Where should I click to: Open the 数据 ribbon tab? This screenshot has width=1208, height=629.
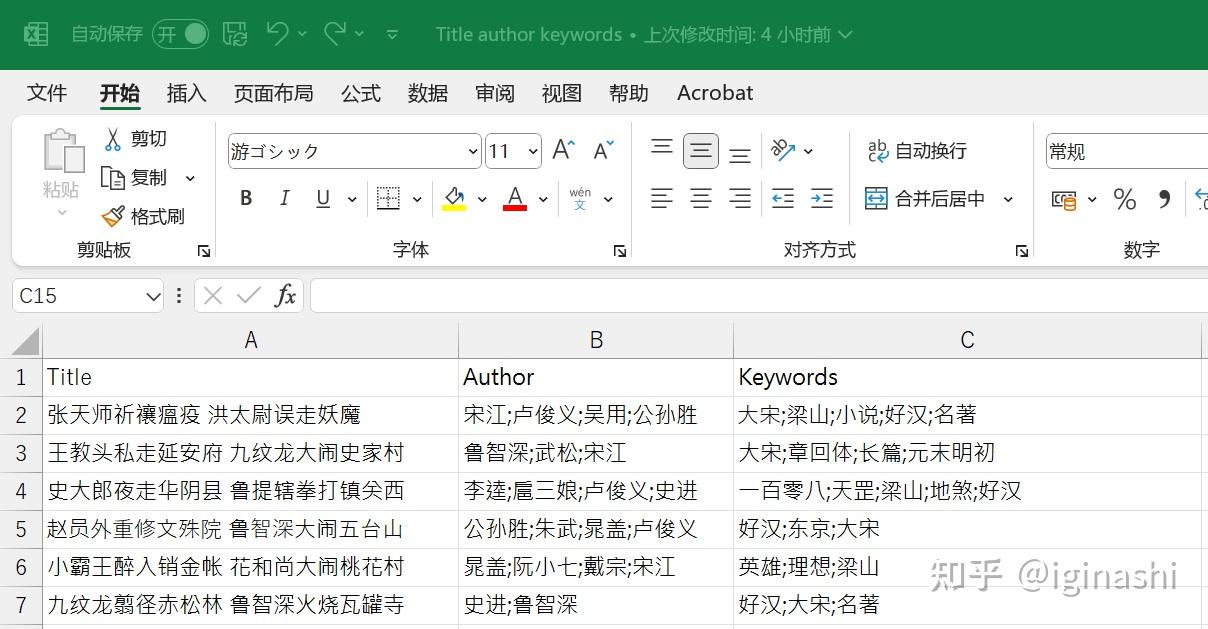click(428, 93)
